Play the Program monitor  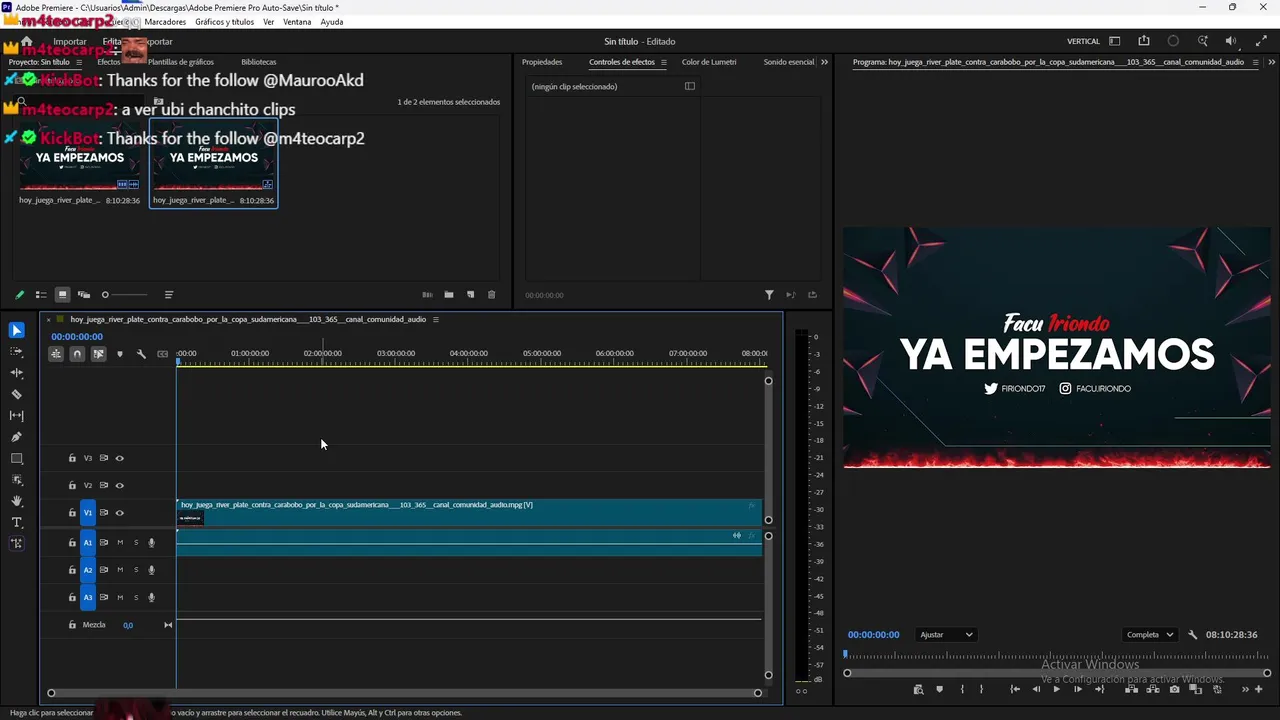pyautogui.click(x=1056, y=689)
